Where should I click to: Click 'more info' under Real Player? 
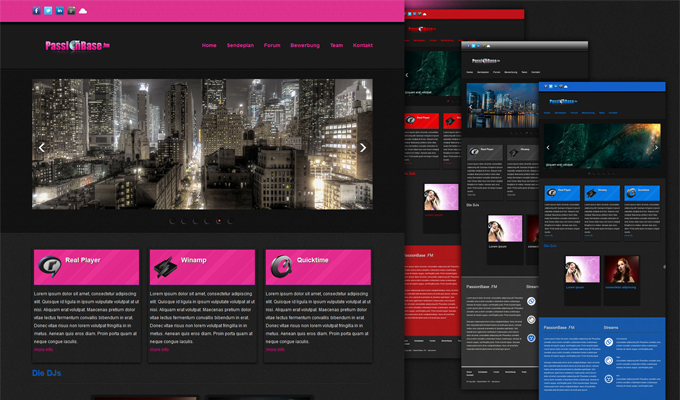pyautogui.click(x=44, y=350)
